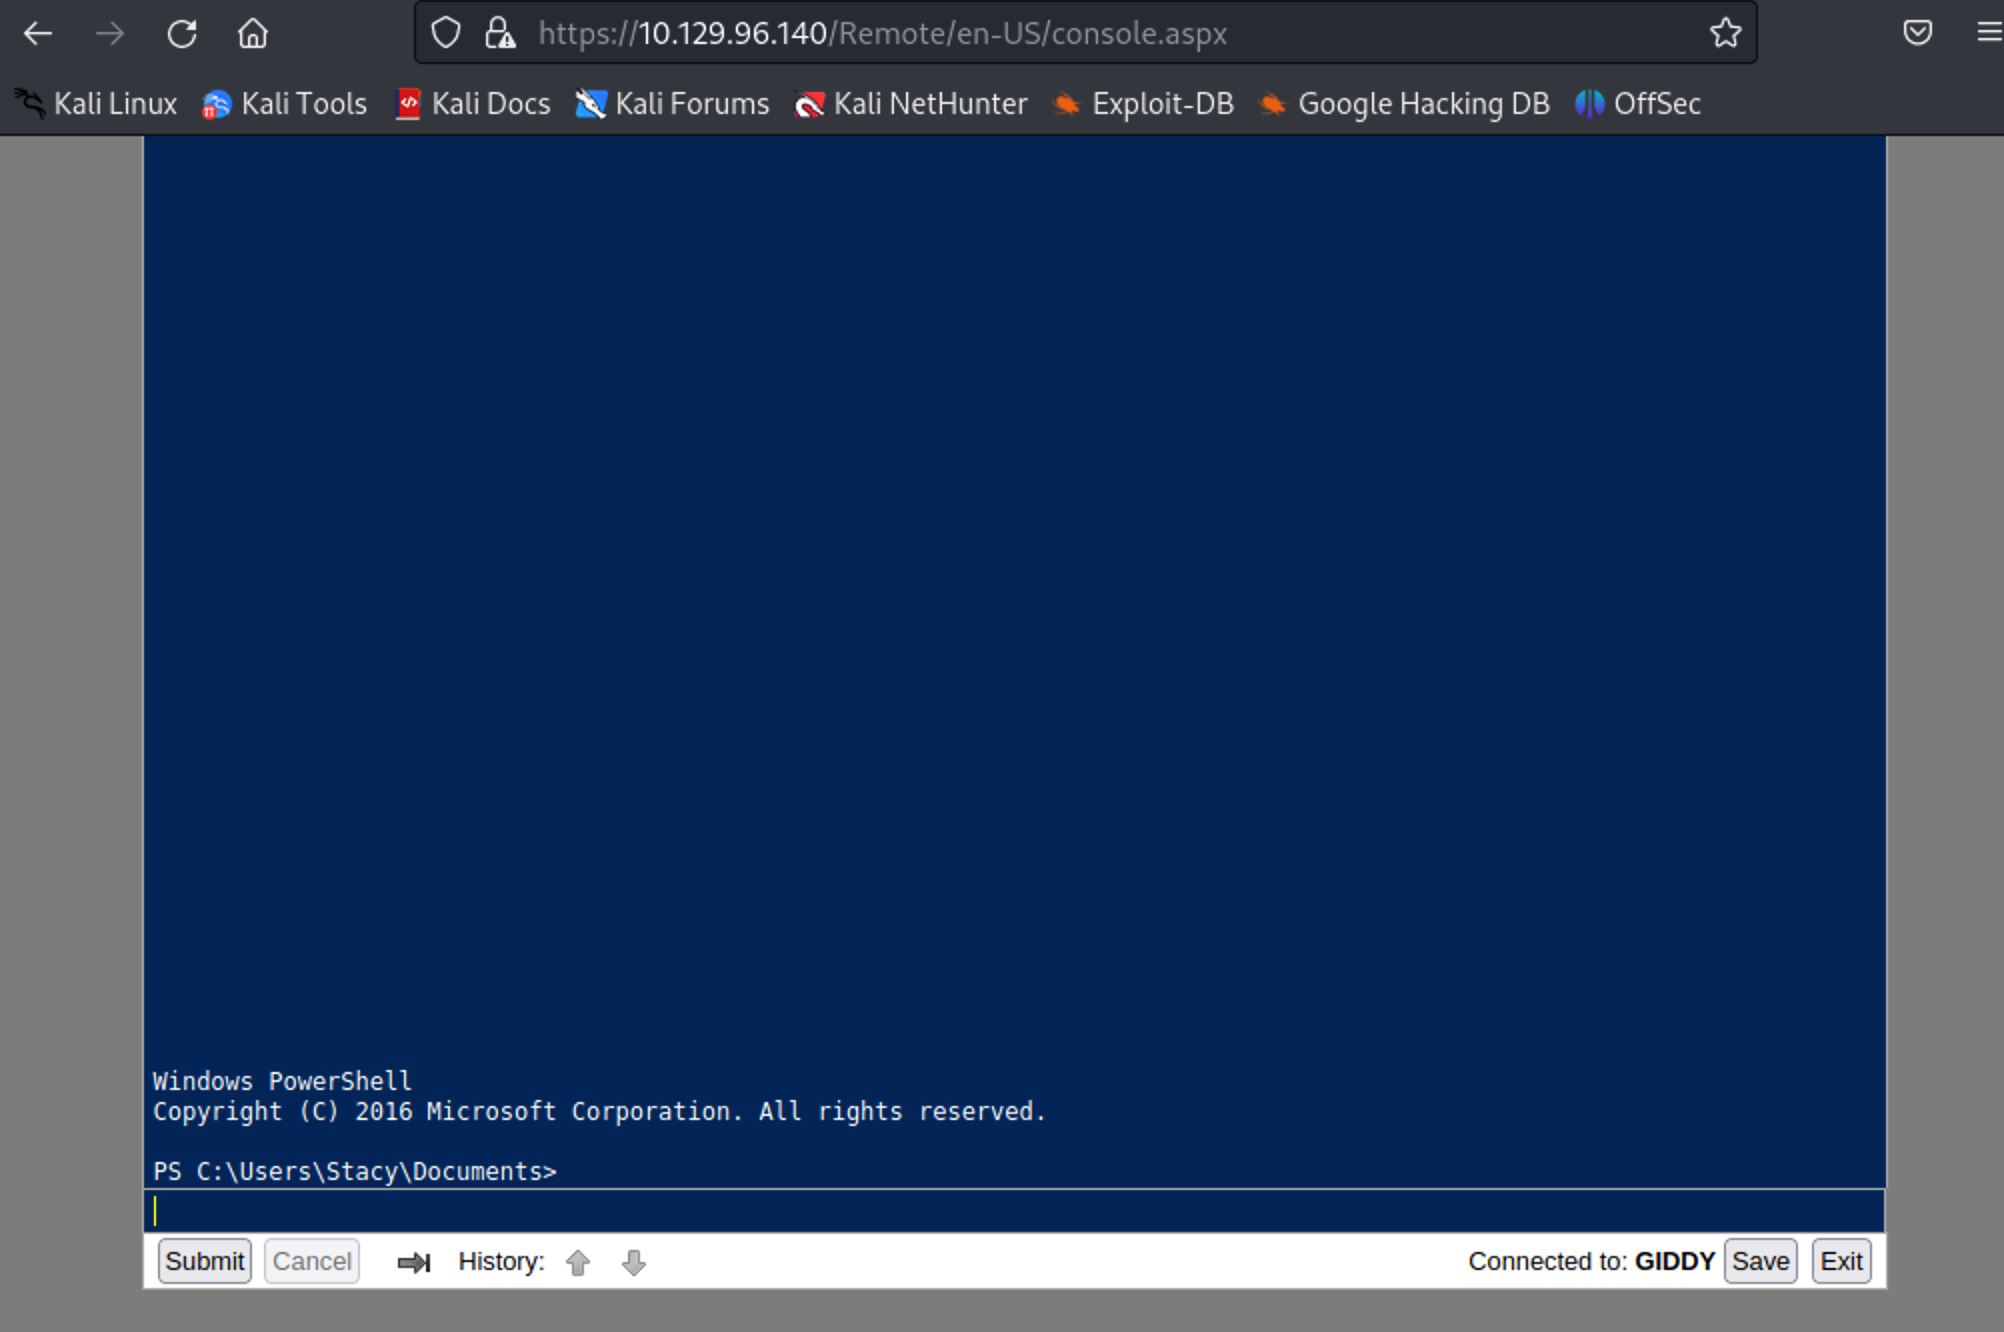Viewport: 2004px width, 1332px height.
Task: Show previous command with history up arrow
Action: [x=578, y=1262]
